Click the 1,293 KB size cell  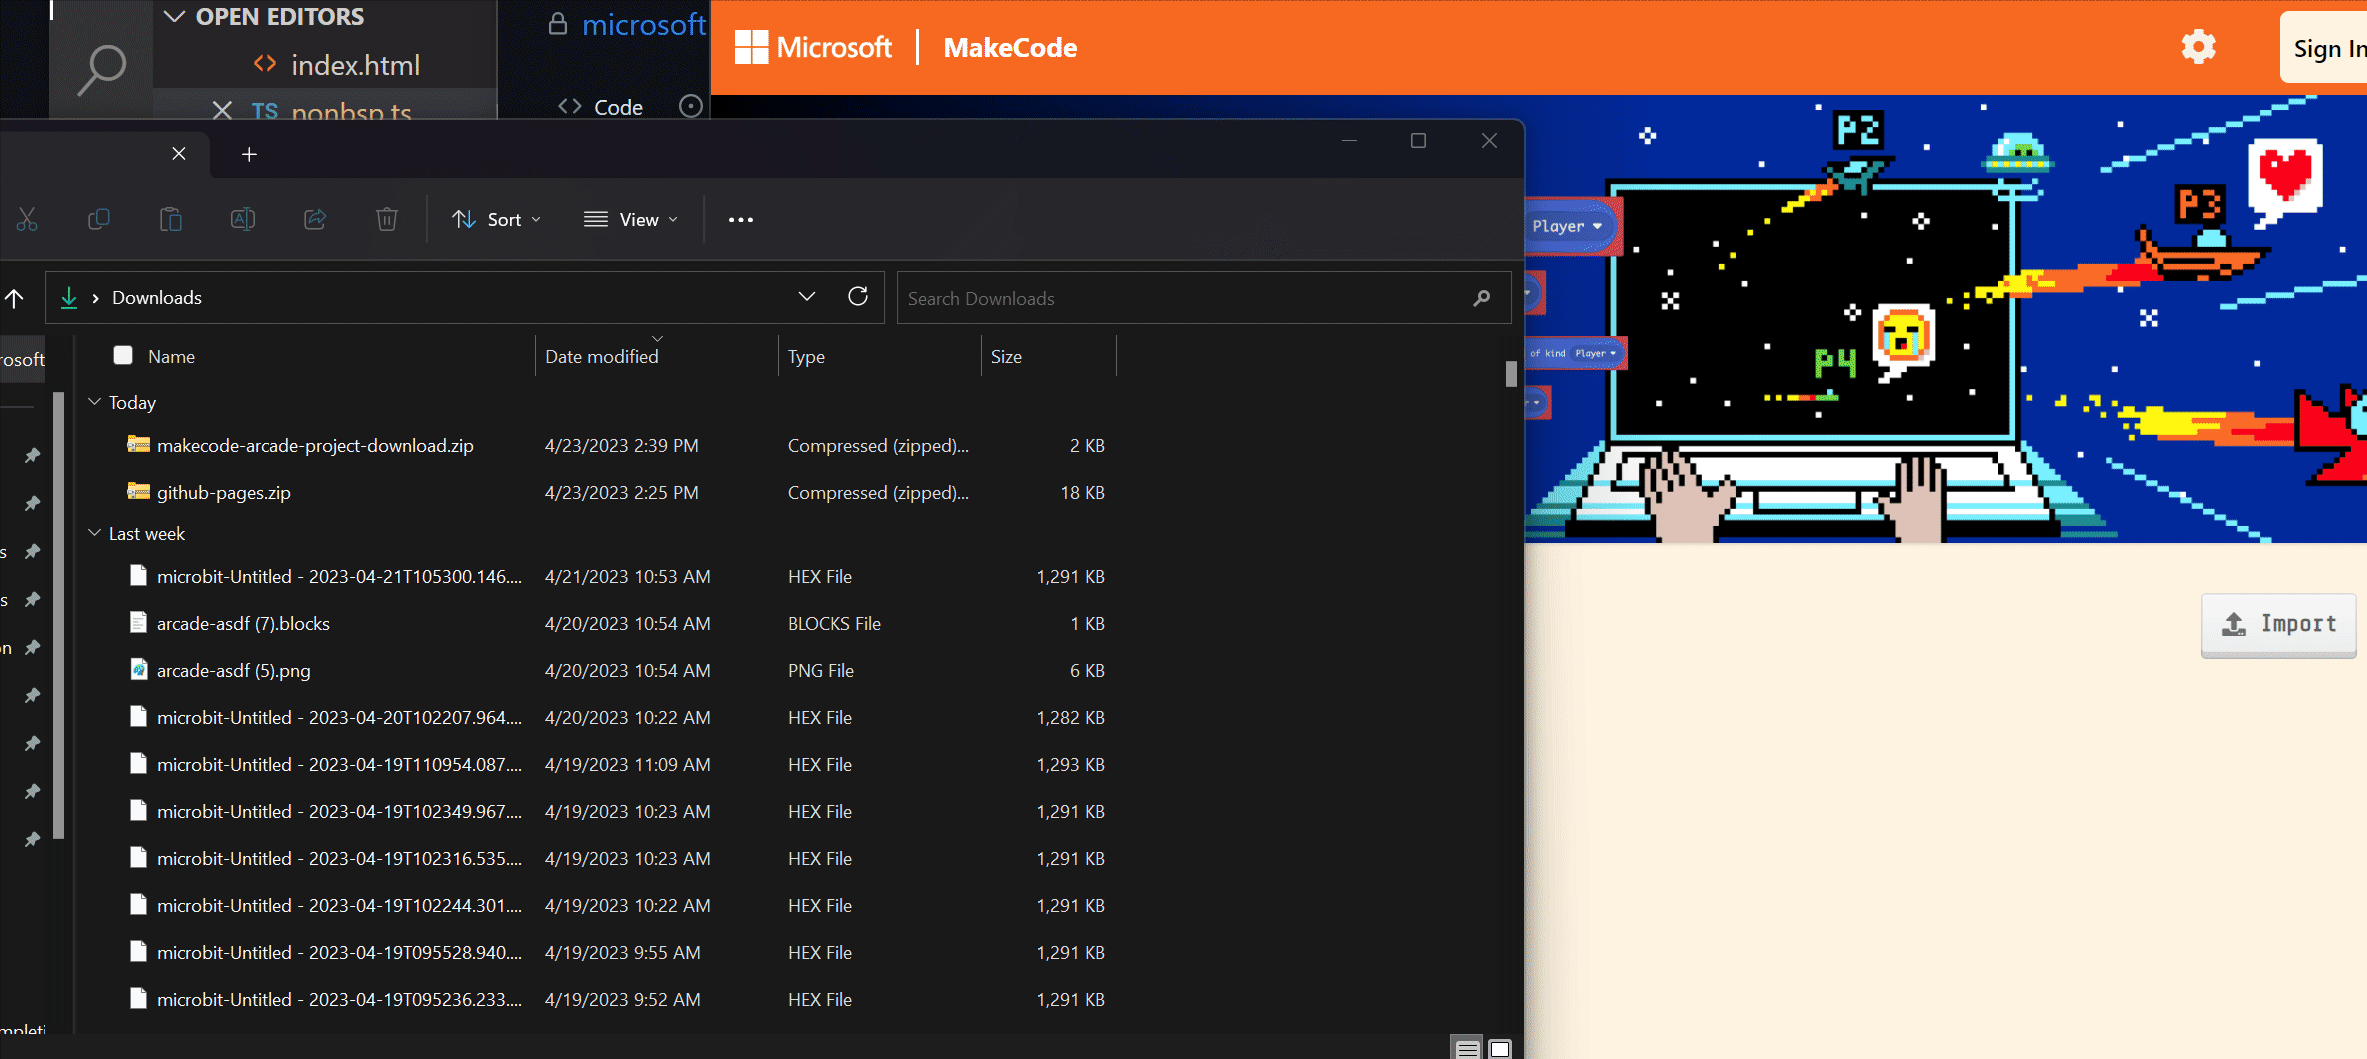[1070, 764]
